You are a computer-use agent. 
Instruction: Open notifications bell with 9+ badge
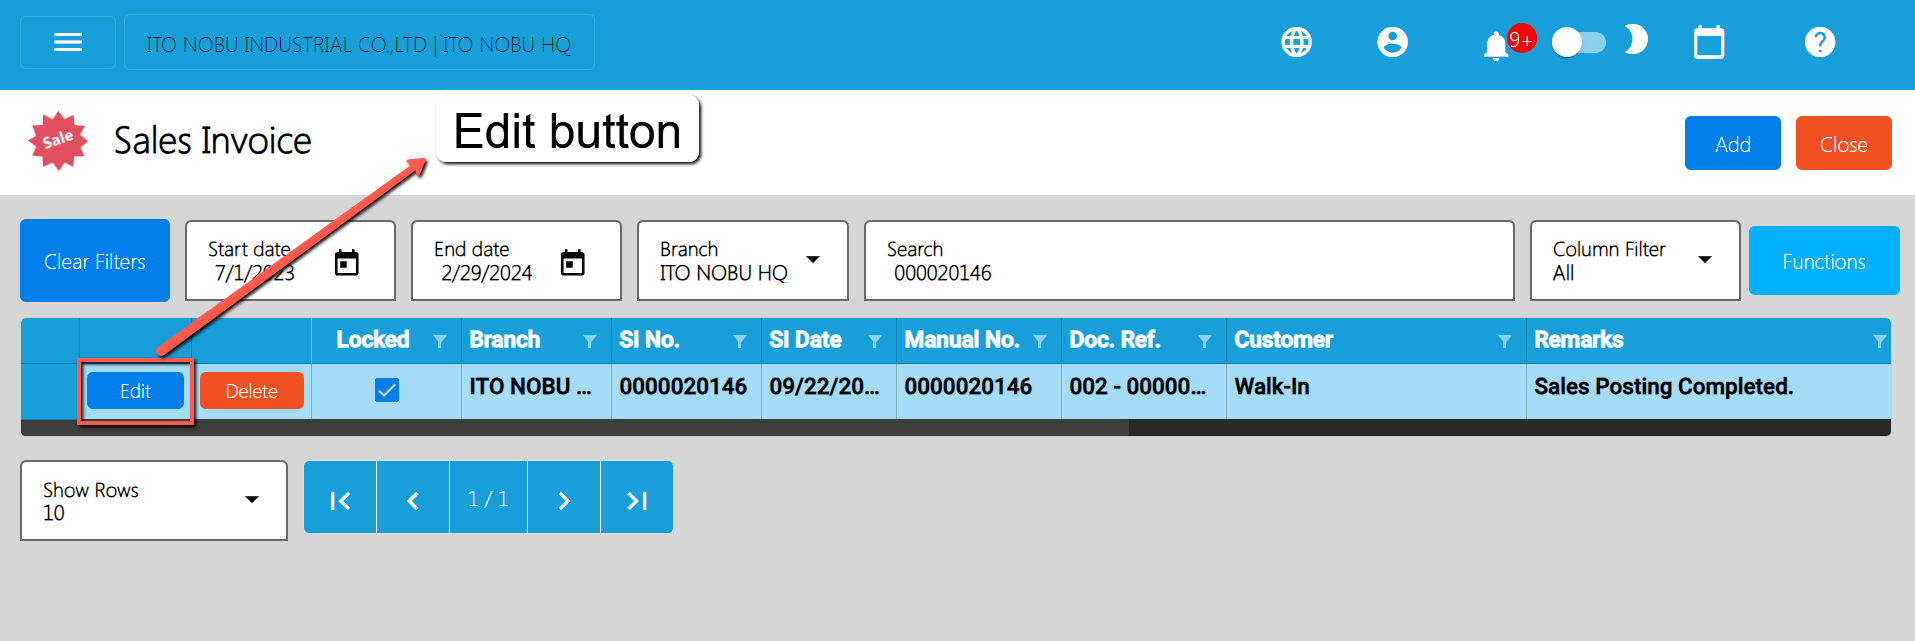pos(1496,45)
